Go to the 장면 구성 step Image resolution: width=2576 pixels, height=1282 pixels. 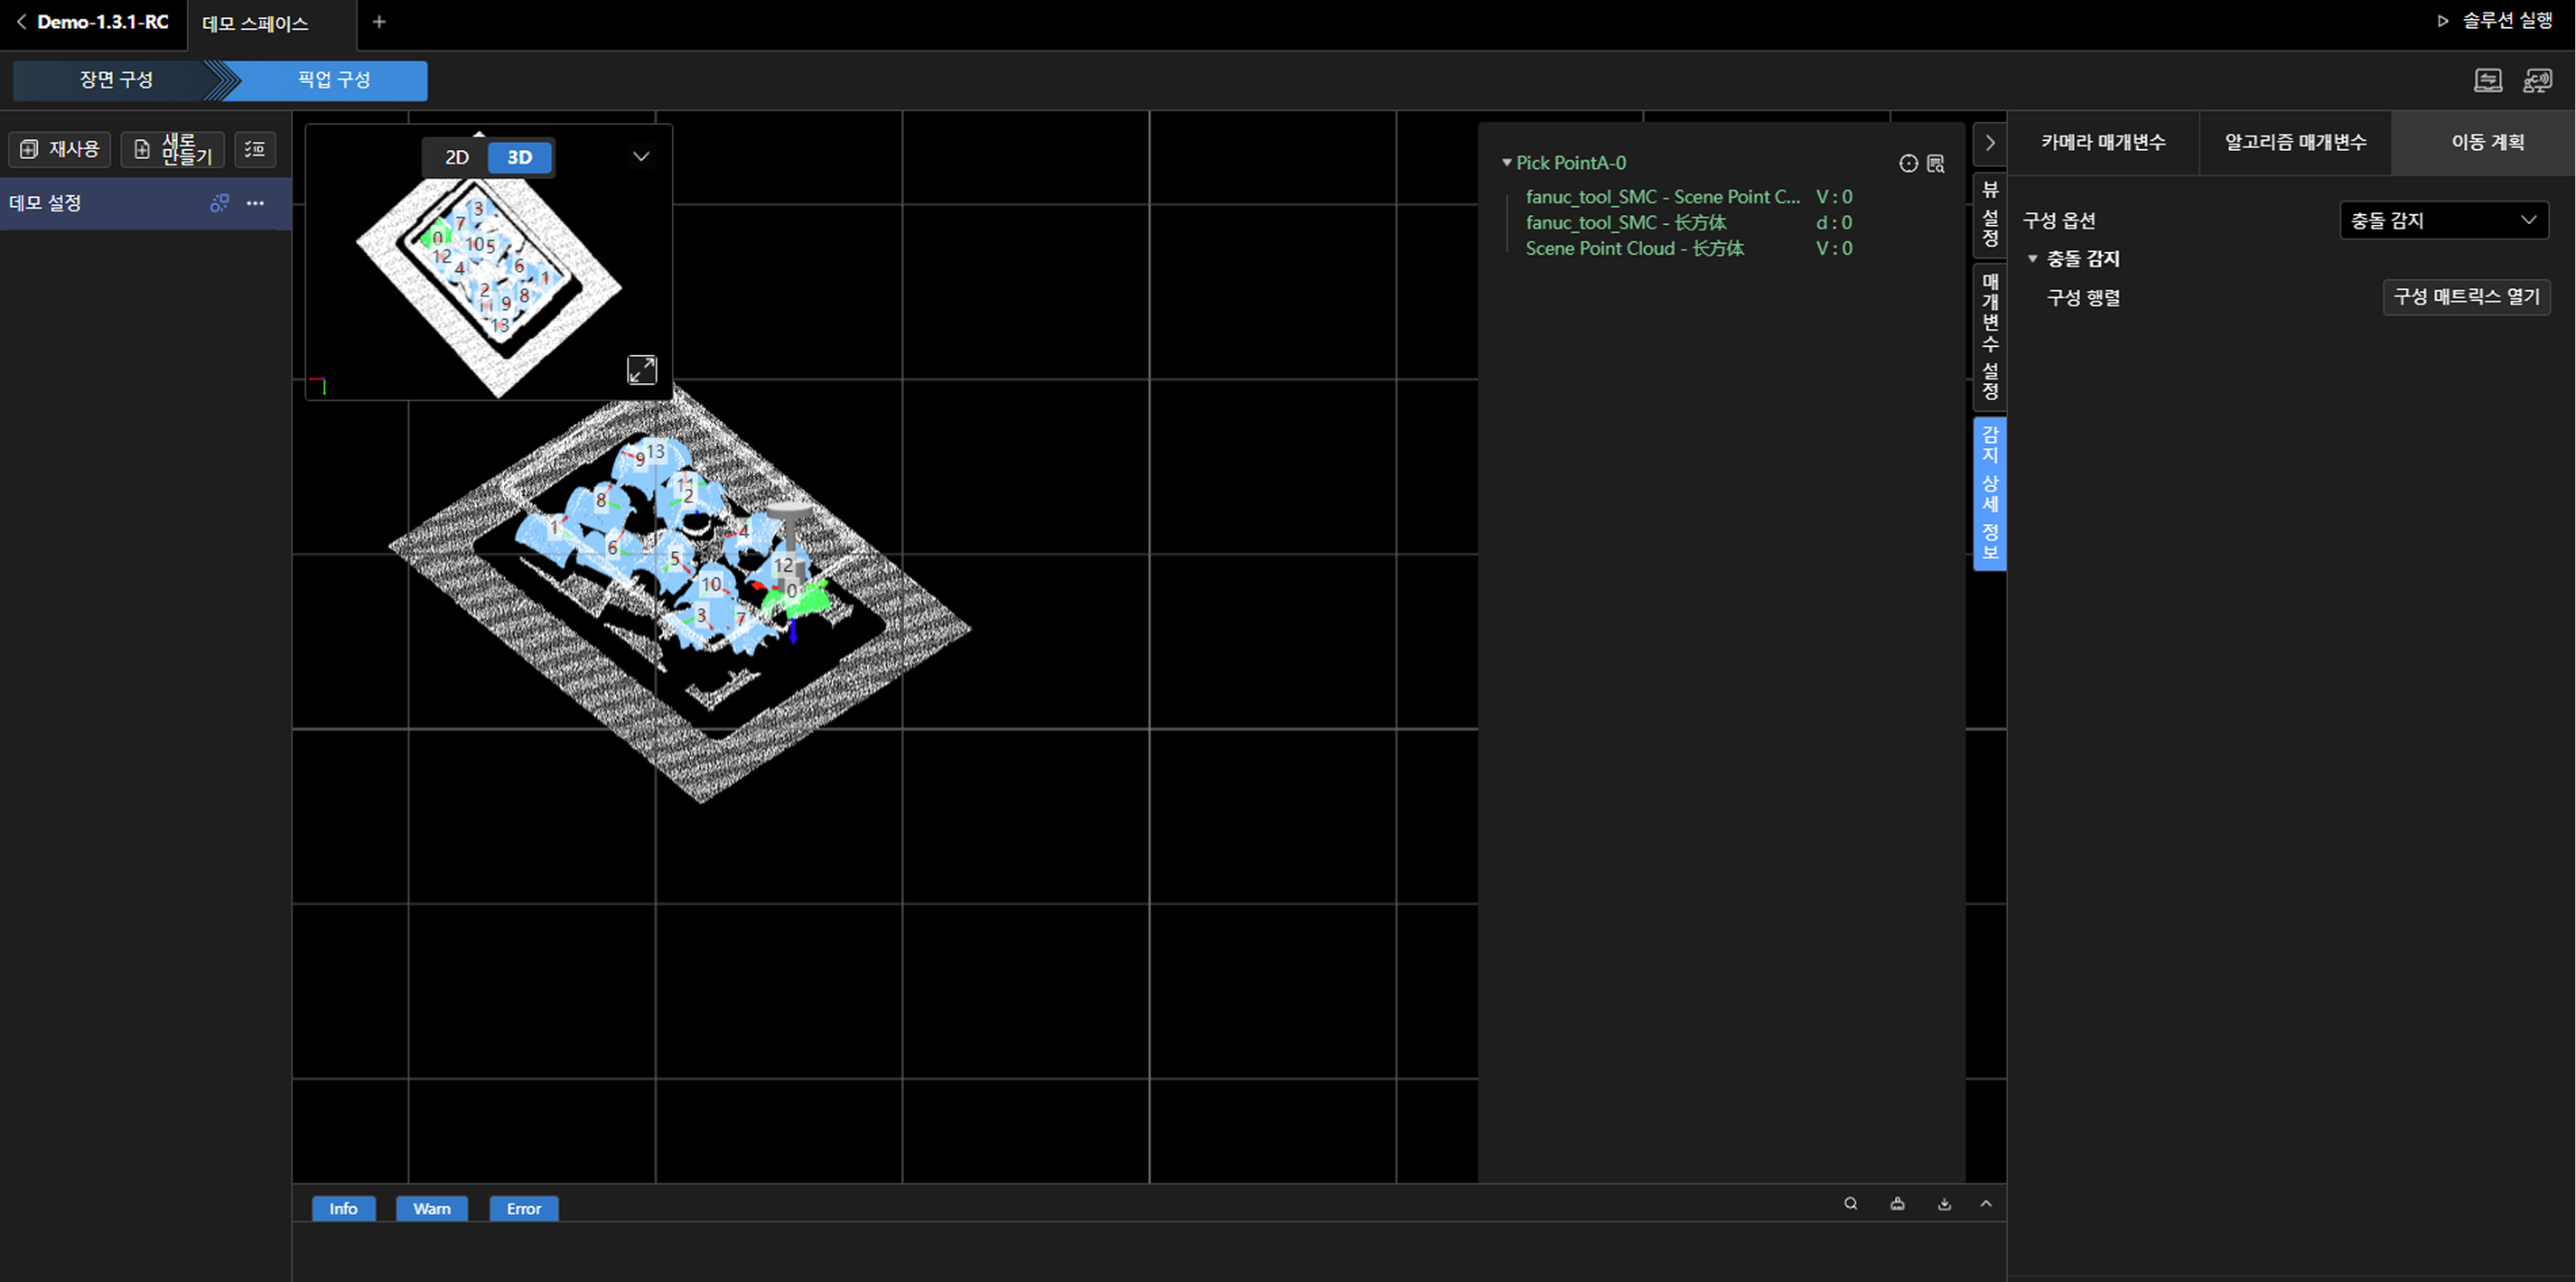(116, 80)
